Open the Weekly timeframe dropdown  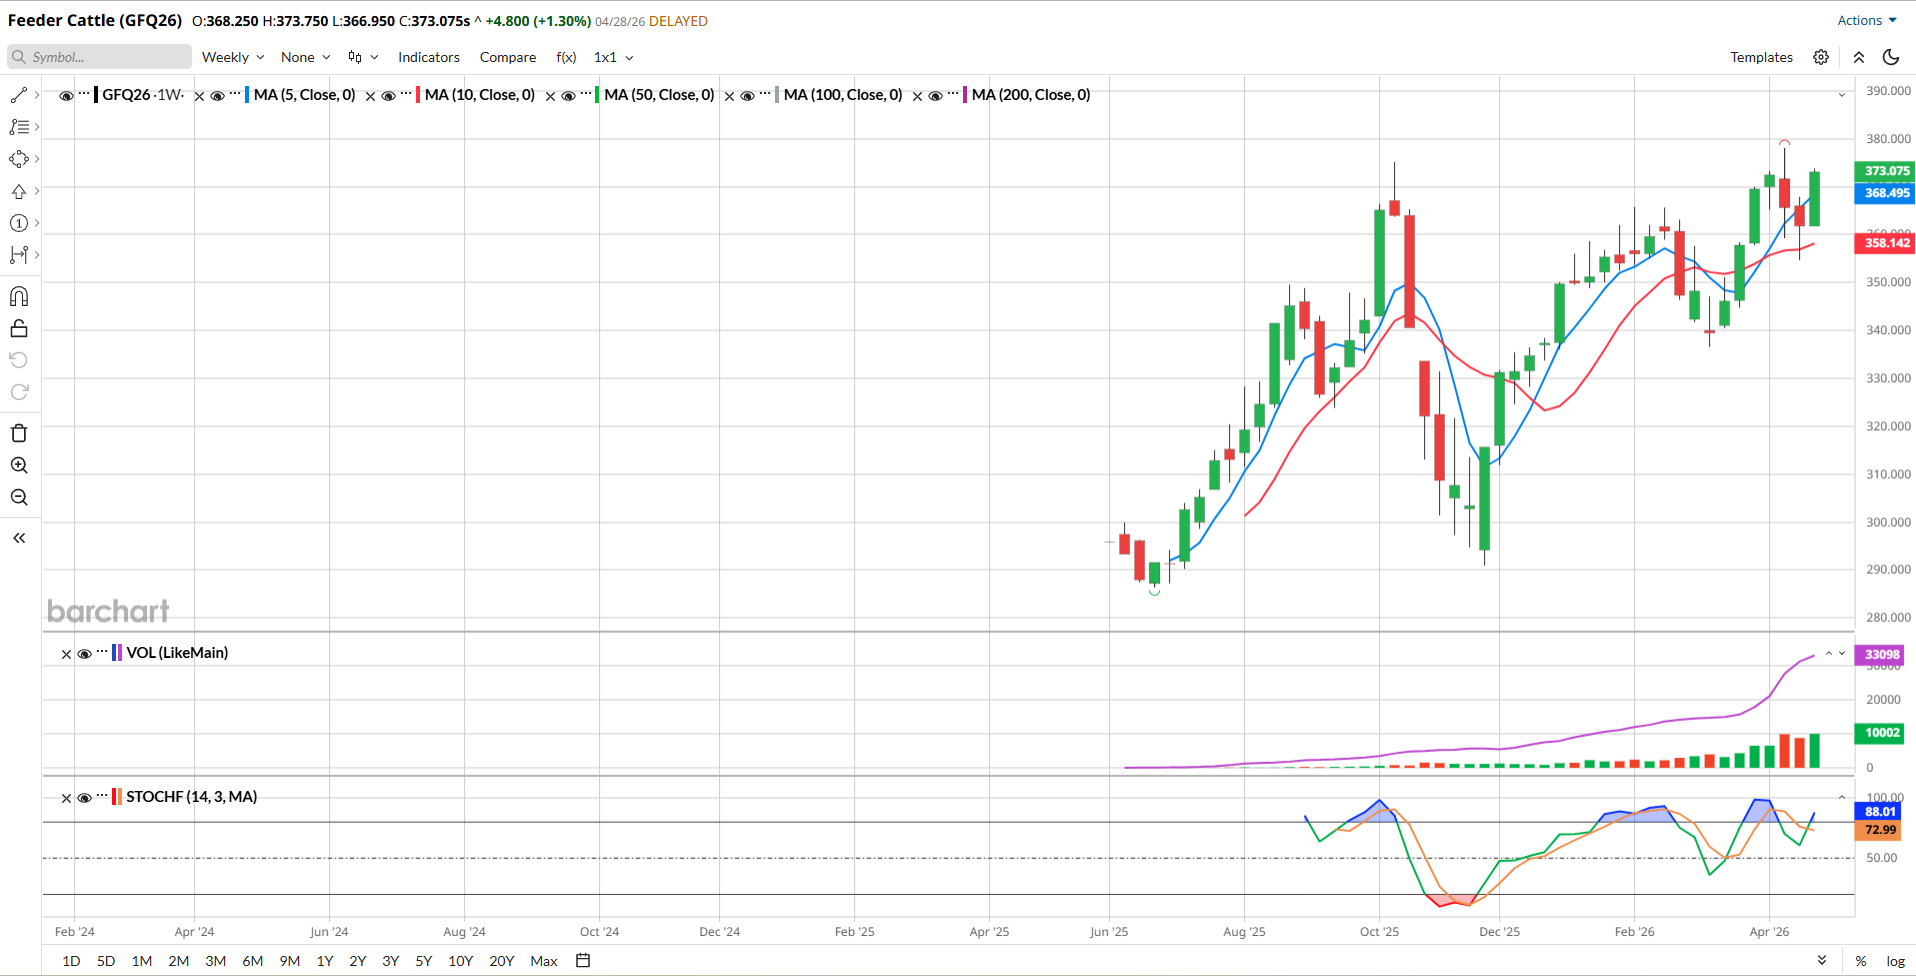coord(233,57)
